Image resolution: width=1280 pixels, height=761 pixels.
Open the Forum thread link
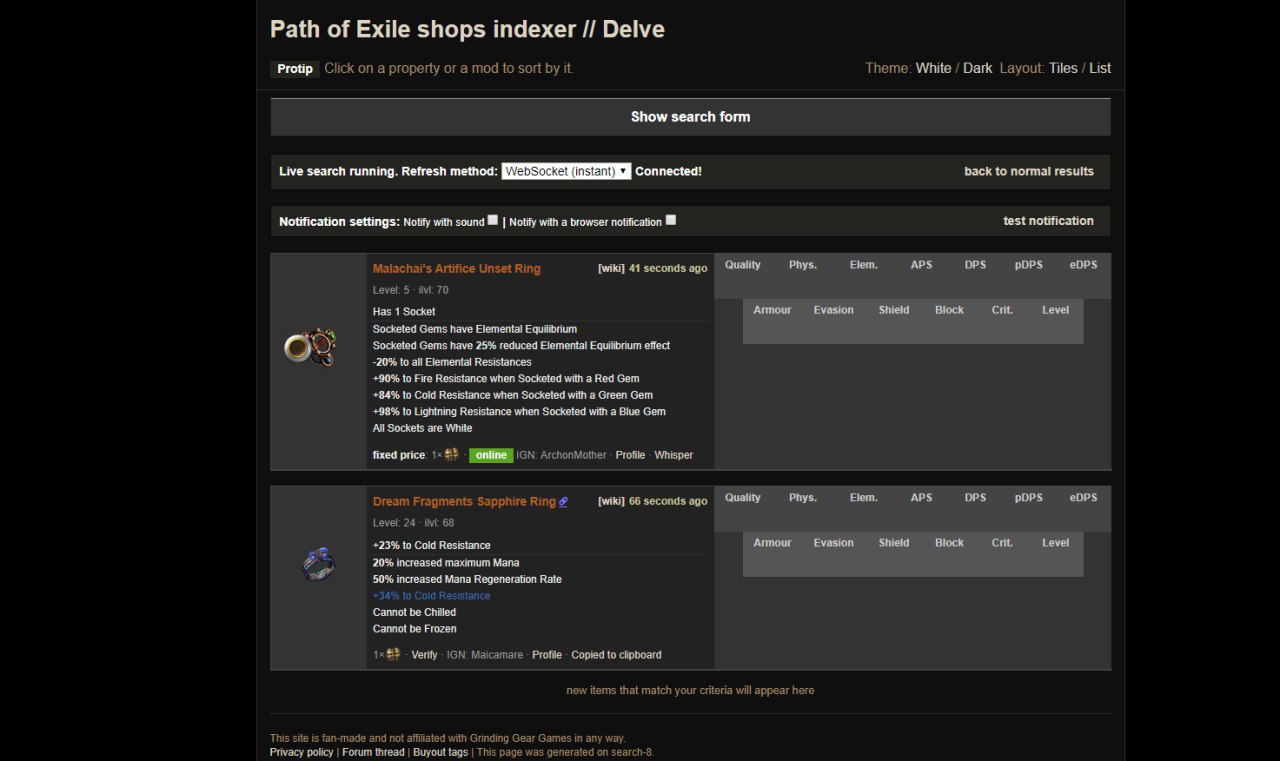pos(373,752)
